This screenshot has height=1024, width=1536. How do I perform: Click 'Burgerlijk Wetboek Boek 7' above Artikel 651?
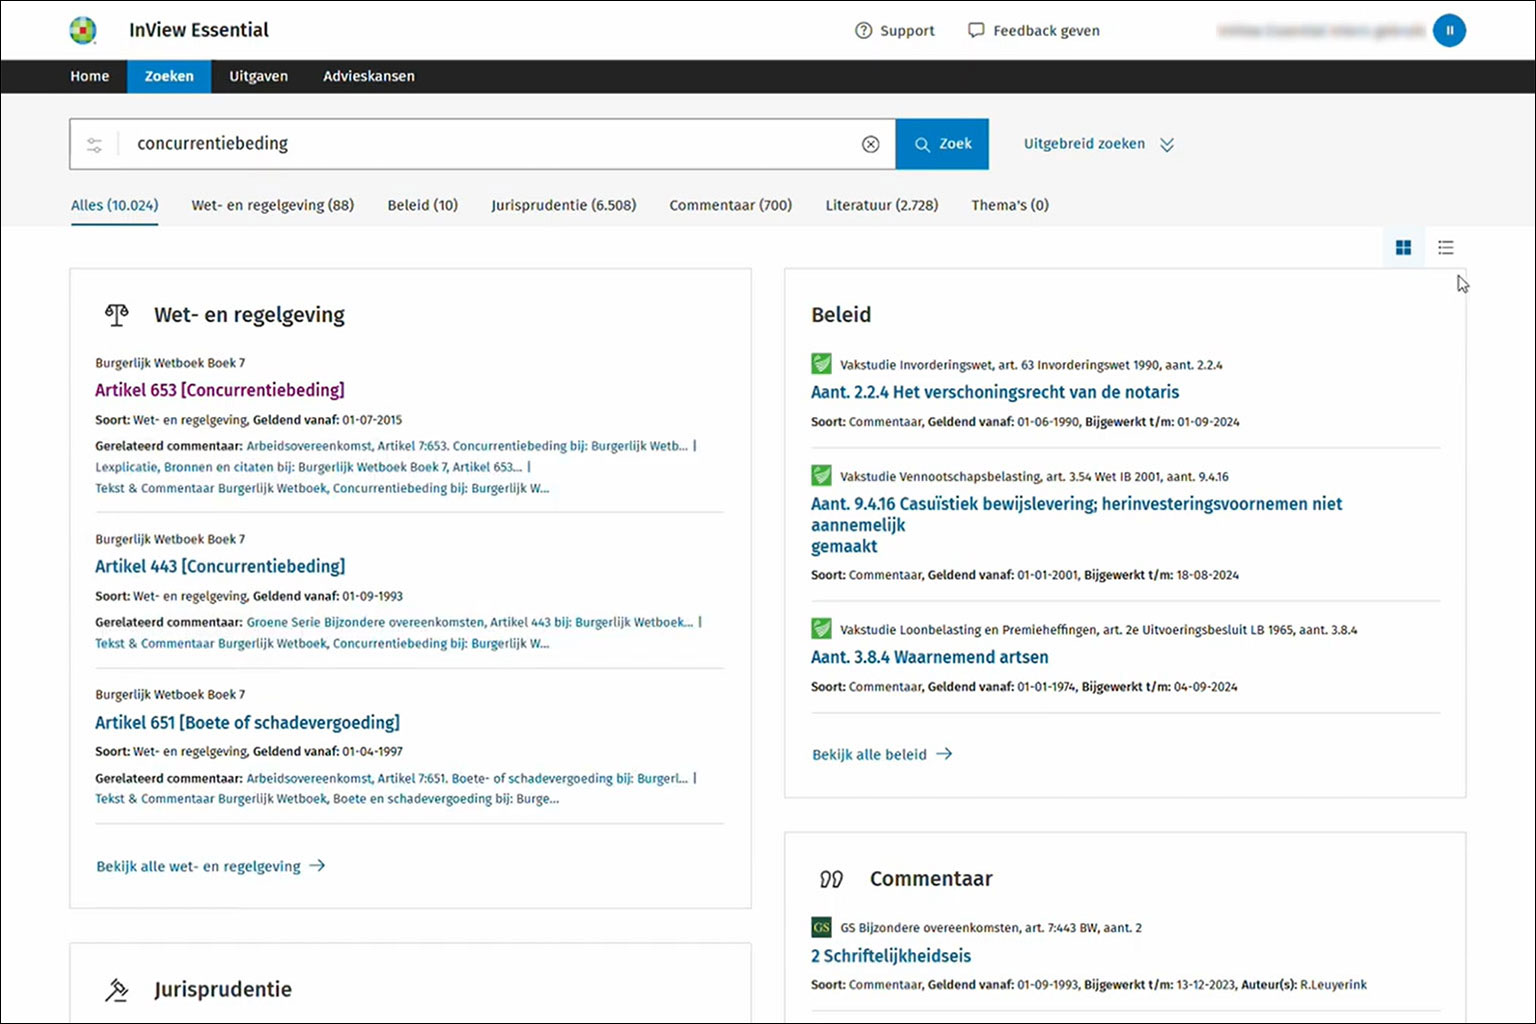[x=170, y=694]
